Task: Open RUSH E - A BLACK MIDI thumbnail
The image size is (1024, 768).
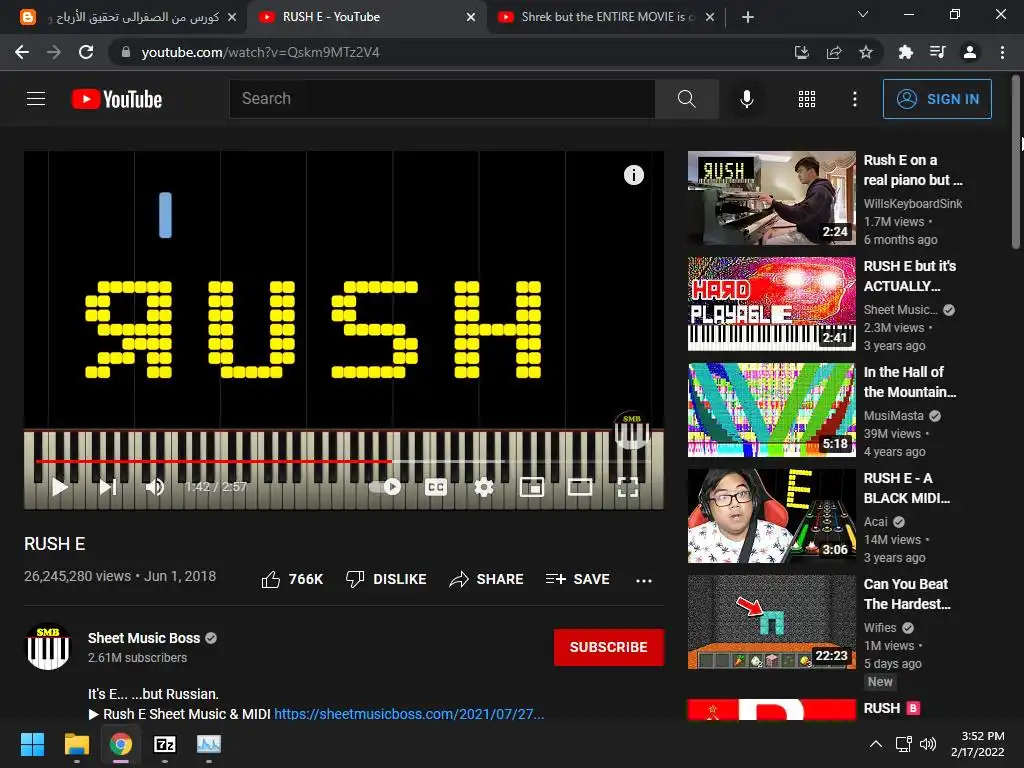Action: [x=771, y=516]
